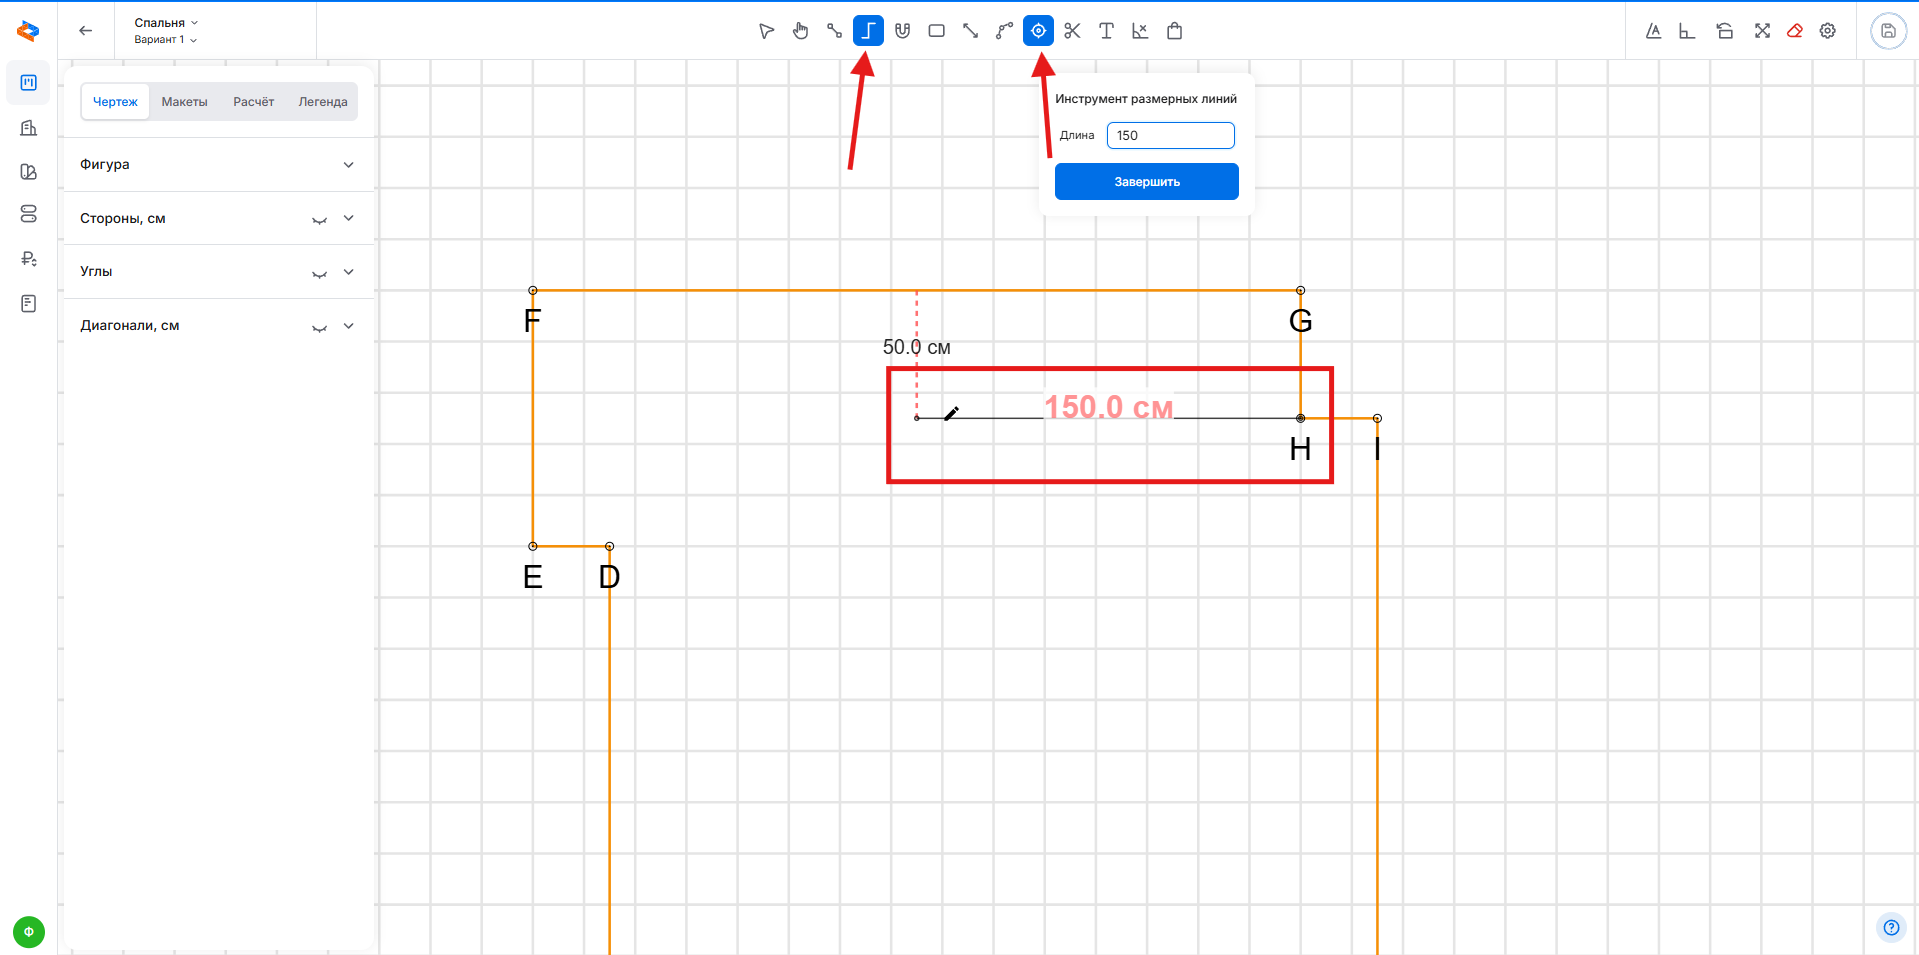Toggle the eye icon for Углы
1919x955 pixels.
(x=319, y=273)
